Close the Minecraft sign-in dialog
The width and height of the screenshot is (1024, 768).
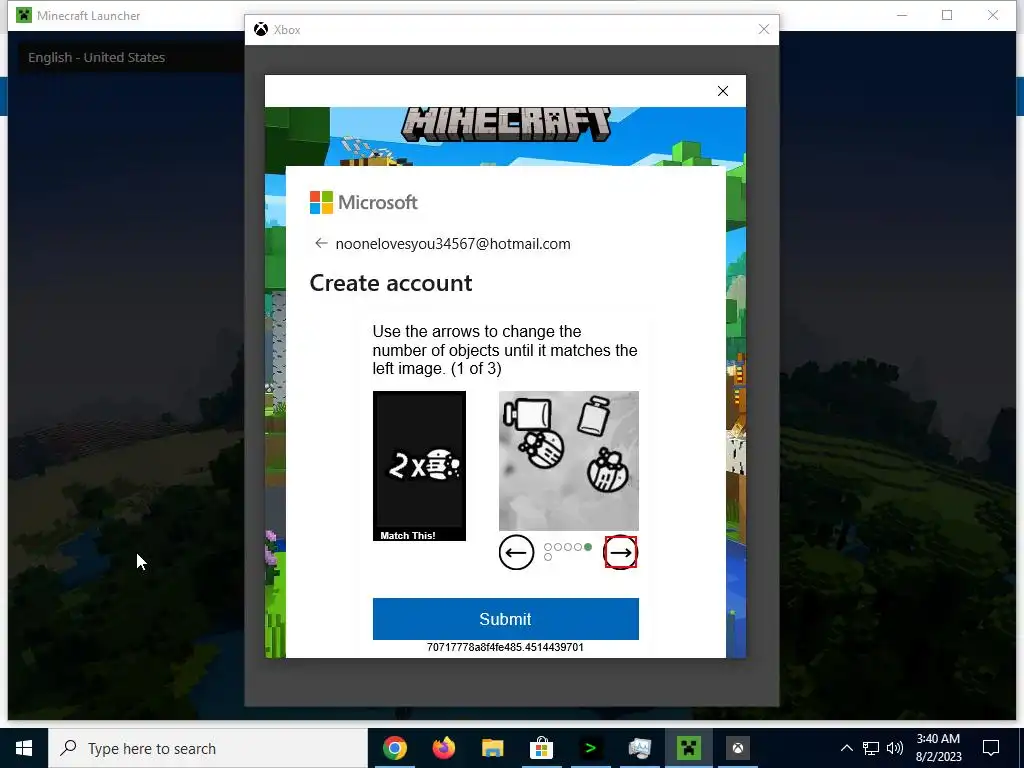(722, 91)
